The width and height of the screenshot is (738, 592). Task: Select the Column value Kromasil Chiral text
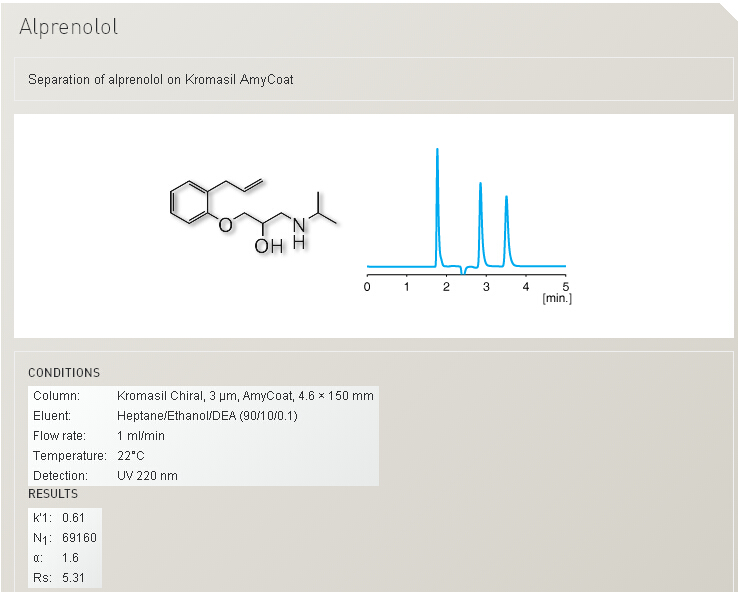click(x=245, y=396)
